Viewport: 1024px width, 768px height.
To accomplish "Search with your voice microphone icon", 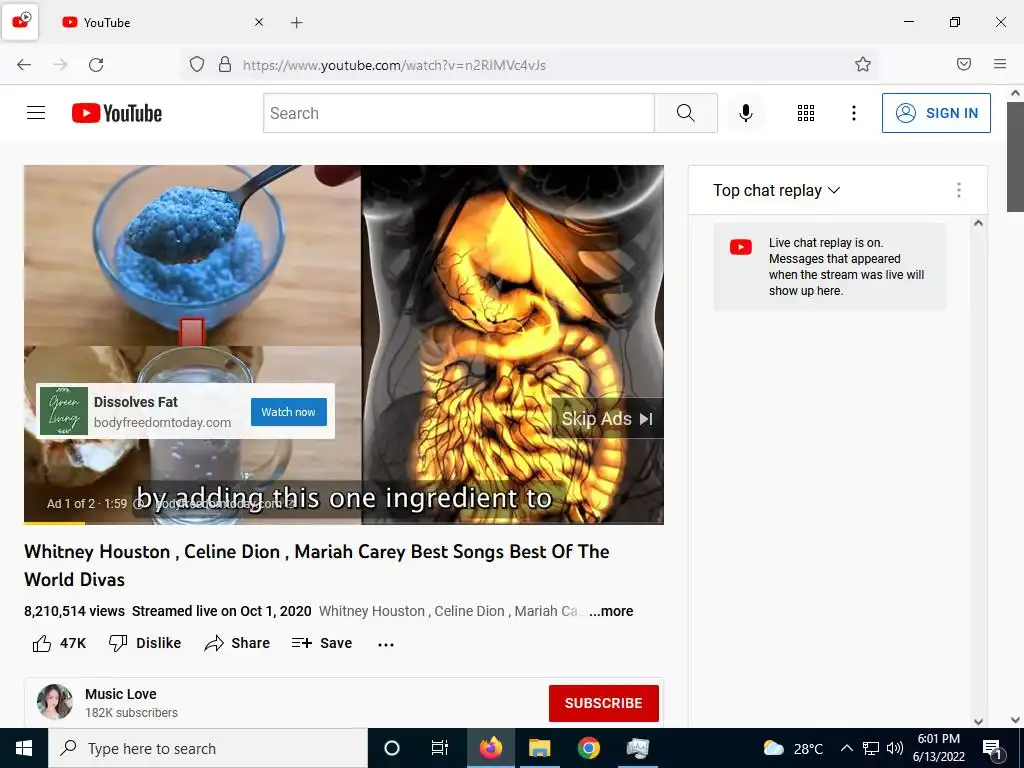I will coord(745,113).
